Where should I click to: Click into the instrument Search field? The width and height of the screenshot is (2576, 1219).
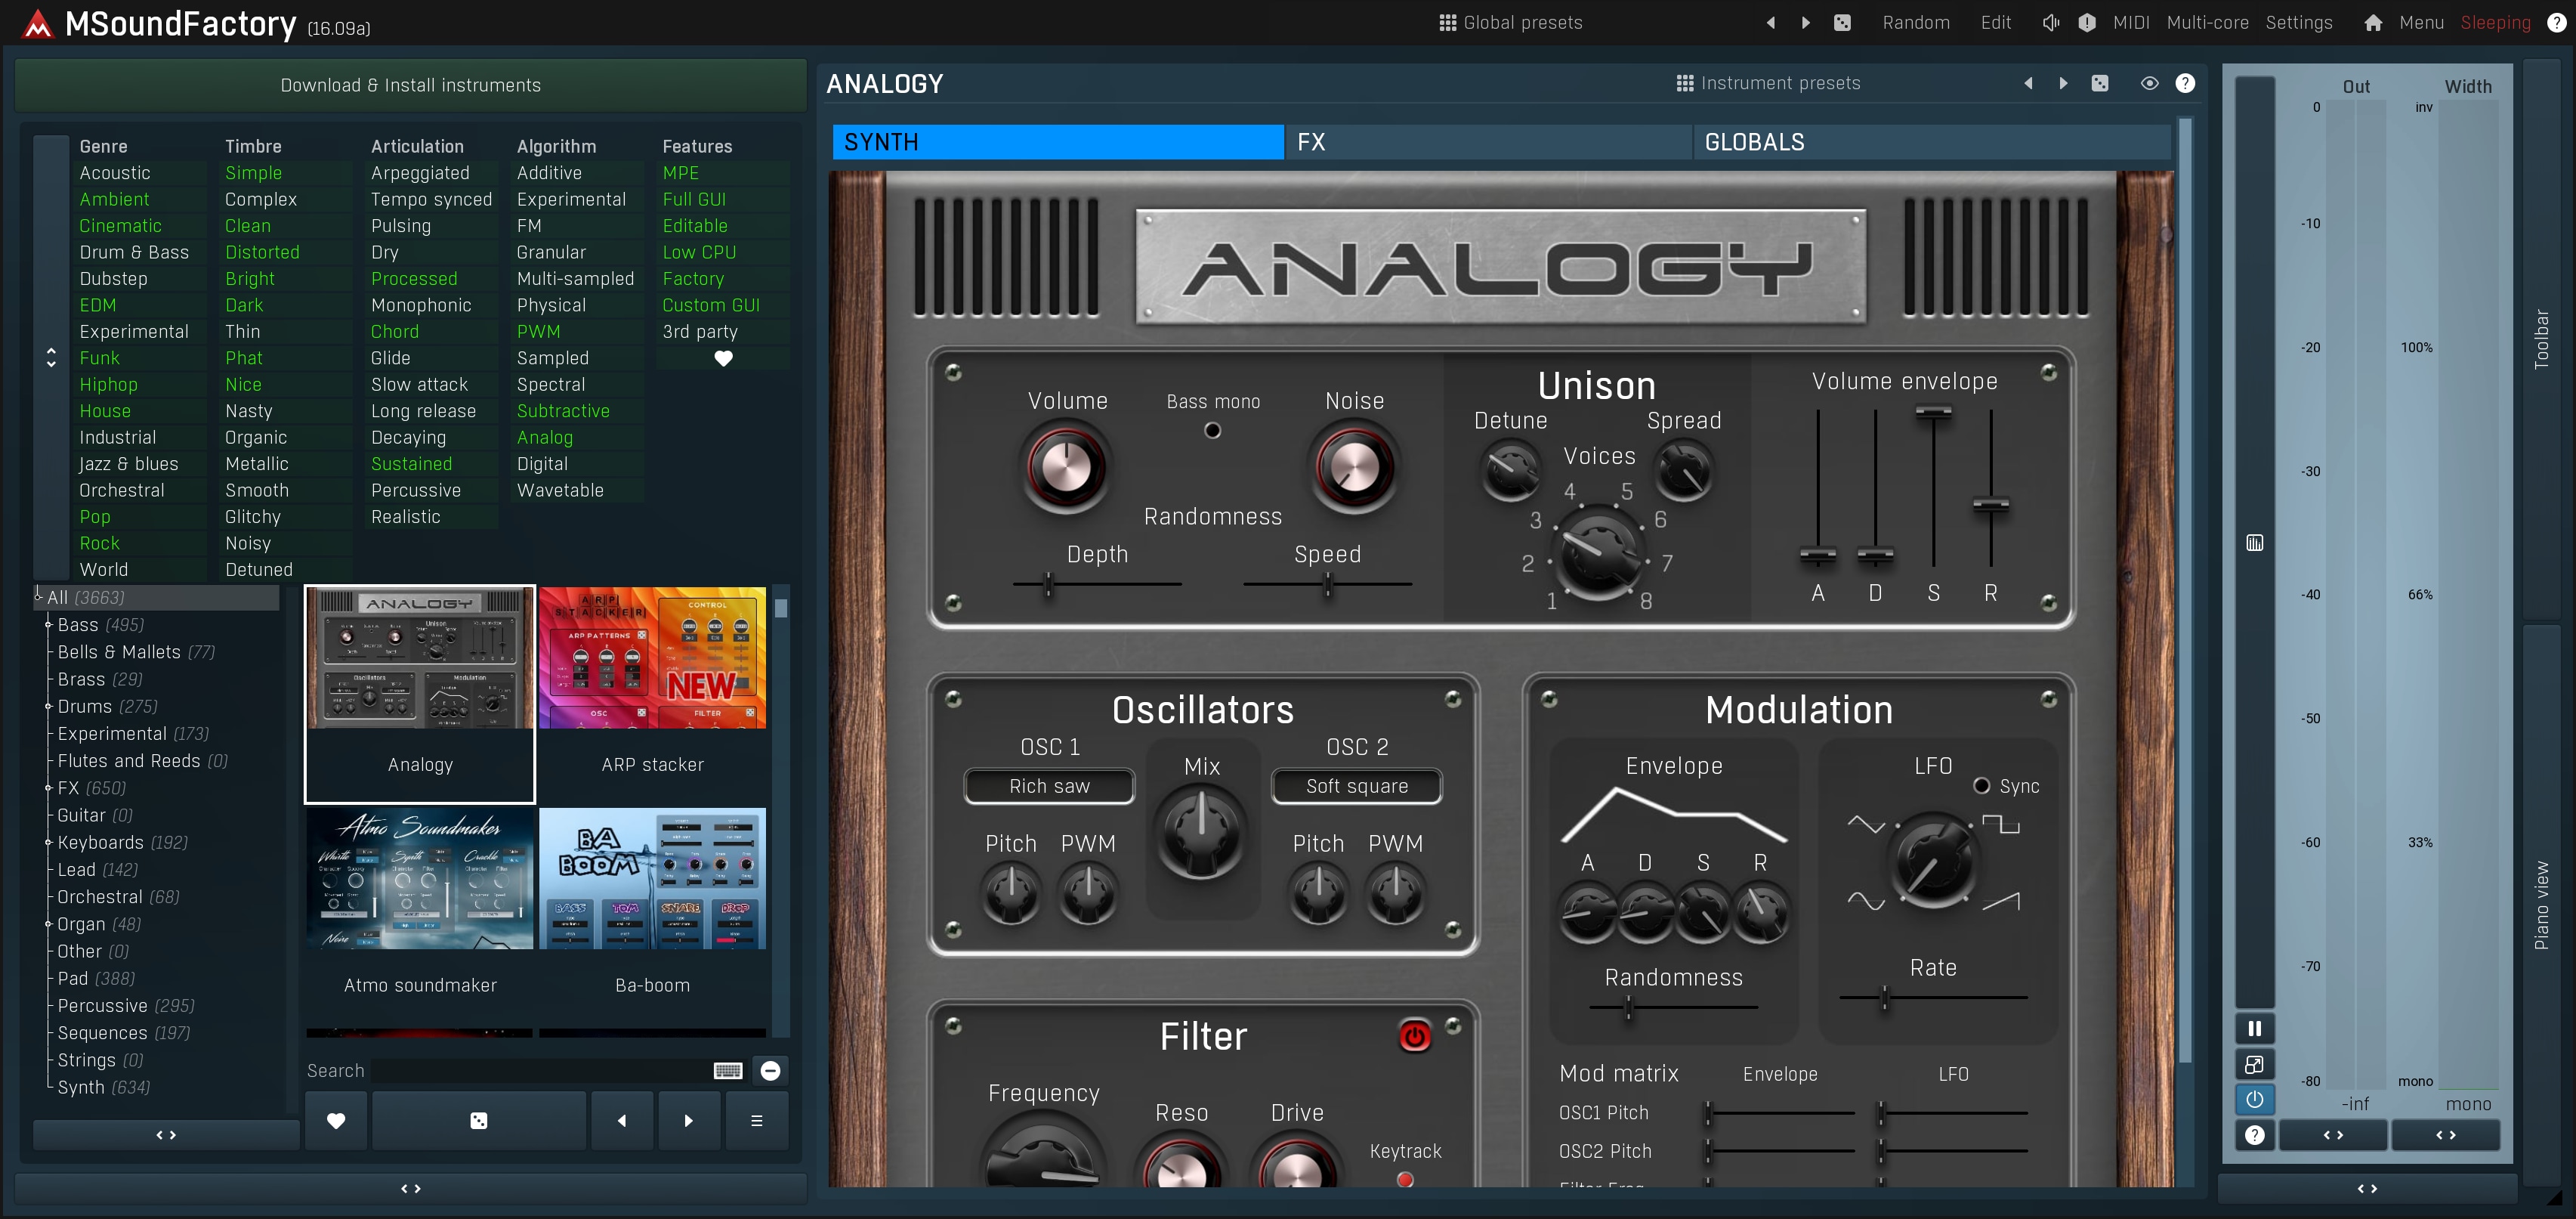click(x=540, y=1071)
